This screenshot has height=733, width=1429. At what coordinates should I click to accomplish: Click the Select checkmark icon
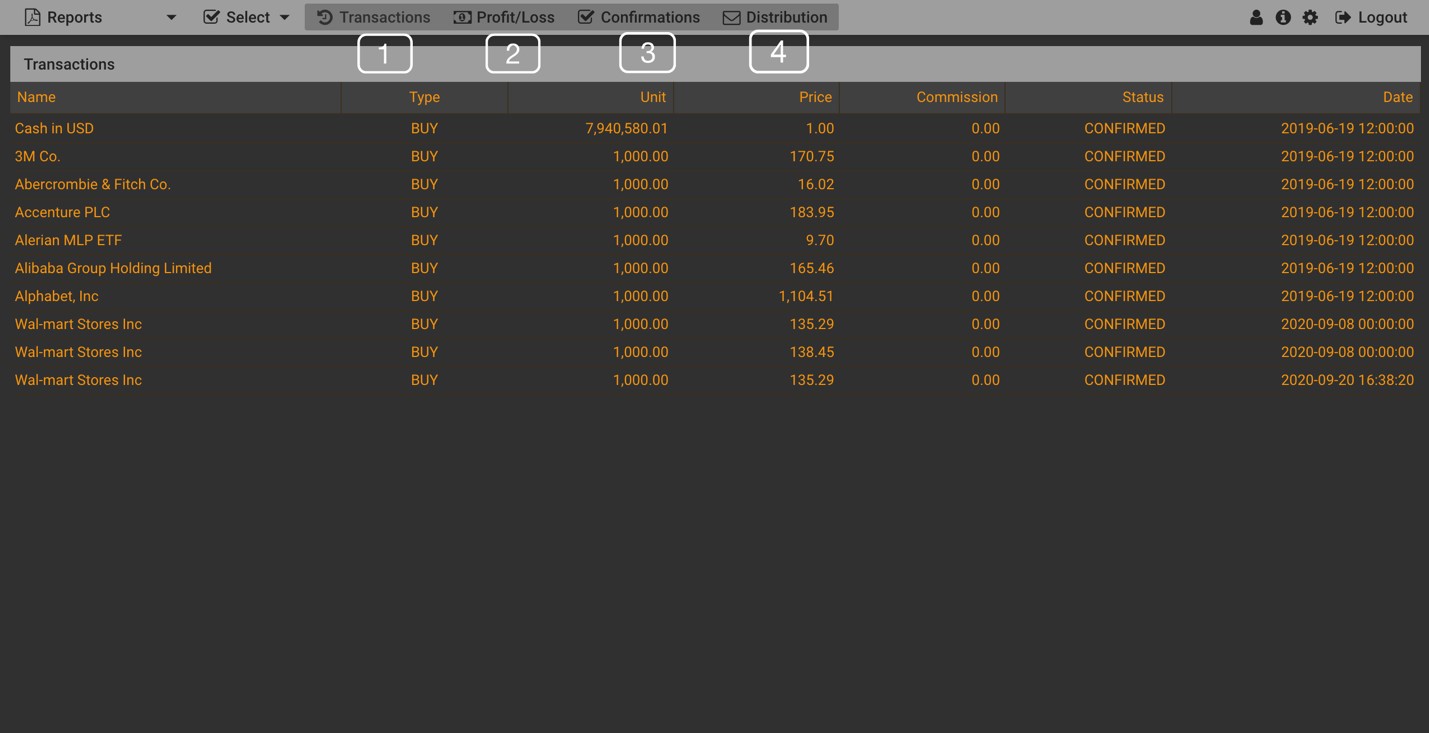click(x=211, y=17)
